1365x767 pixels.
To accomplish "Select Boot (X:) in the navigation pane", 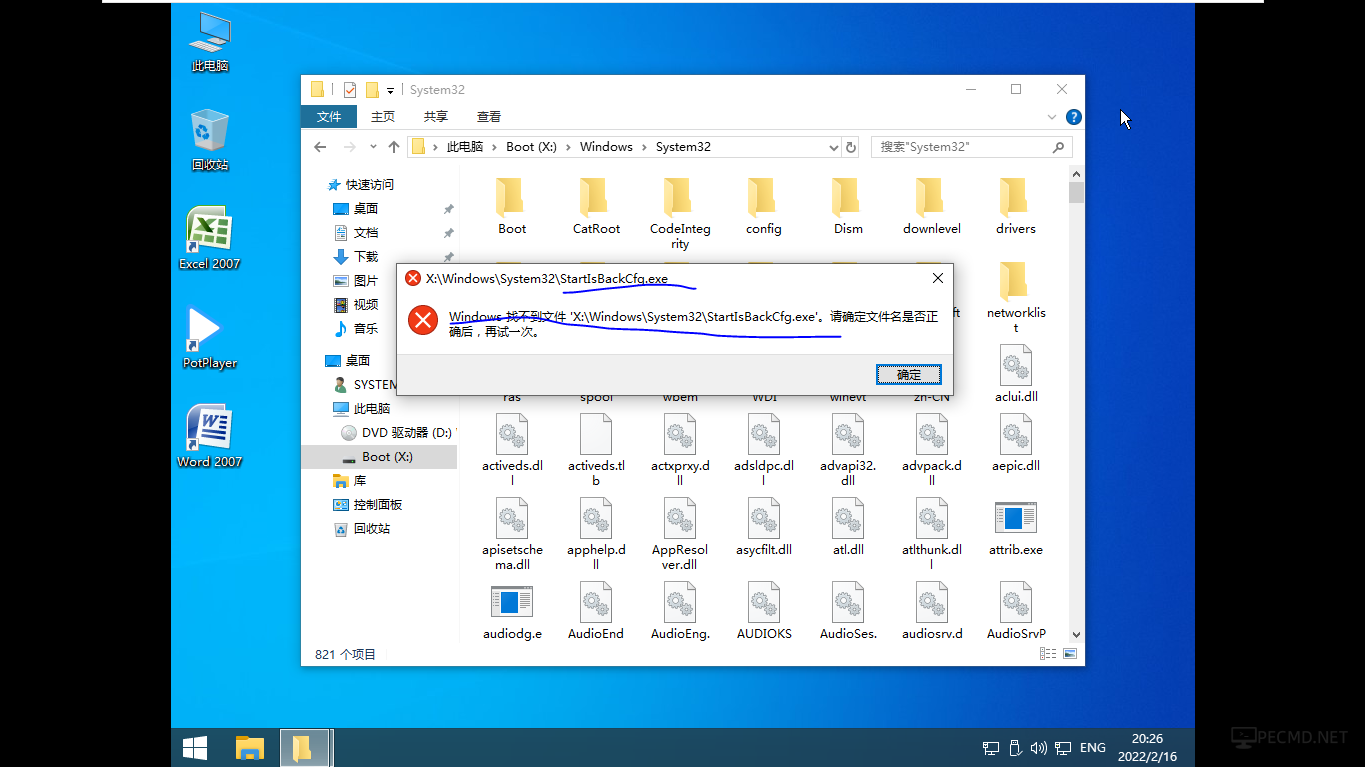I will (x=380, y=457).
